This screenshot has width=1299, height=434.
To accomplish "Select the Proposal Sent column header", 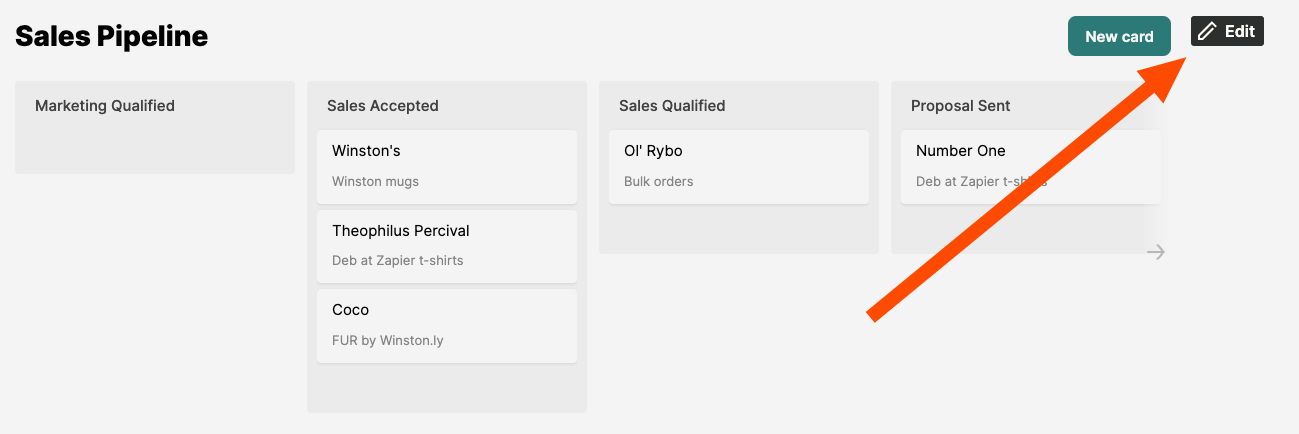I will point(961,105).
